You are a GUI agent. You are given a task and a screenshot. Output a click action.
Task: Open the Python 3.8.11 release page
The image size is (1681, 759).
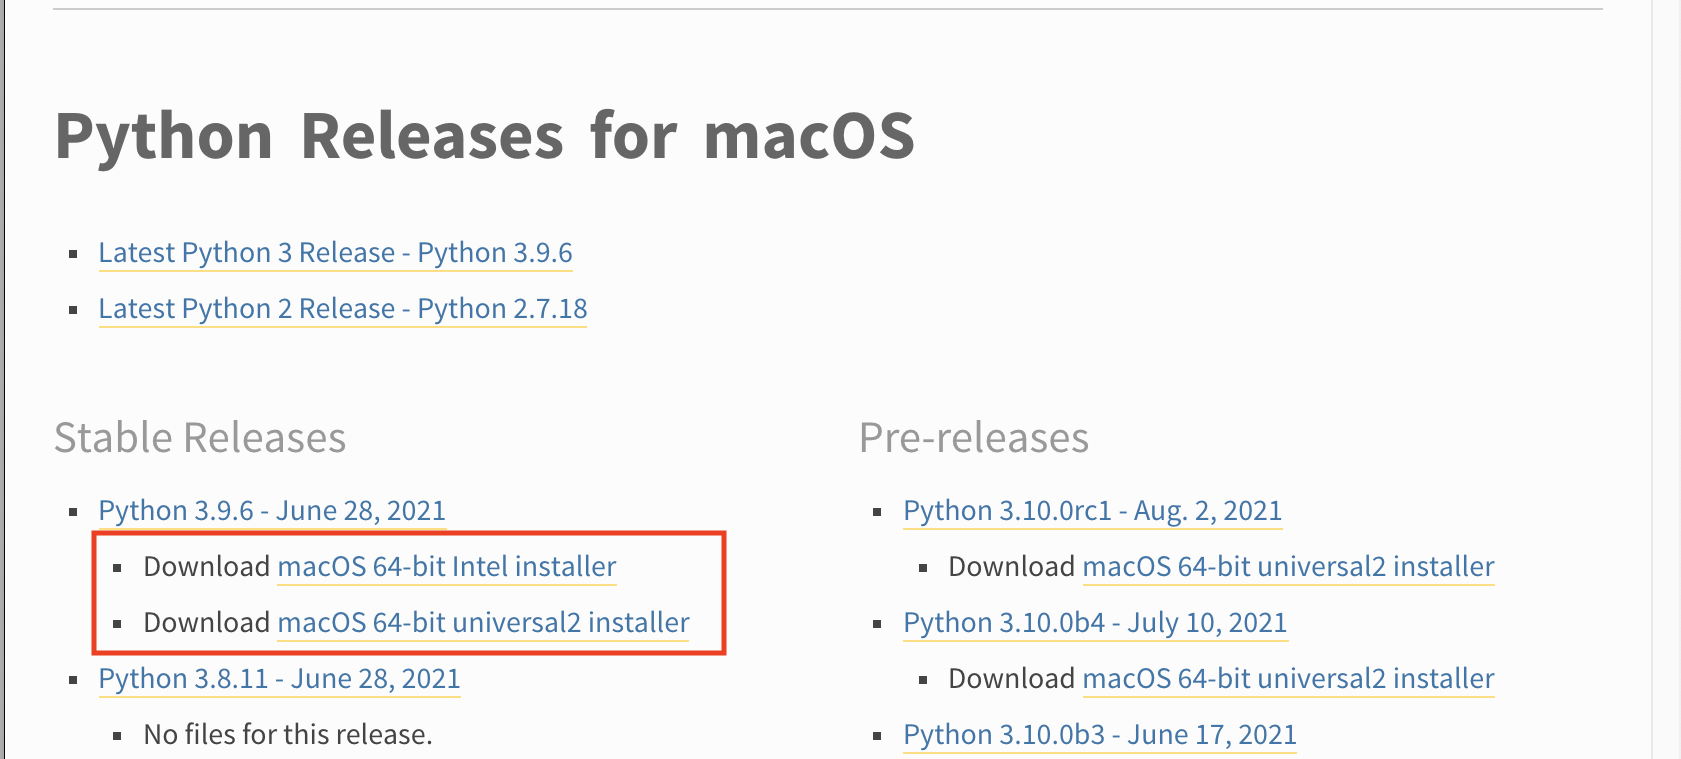pos(279,679)
